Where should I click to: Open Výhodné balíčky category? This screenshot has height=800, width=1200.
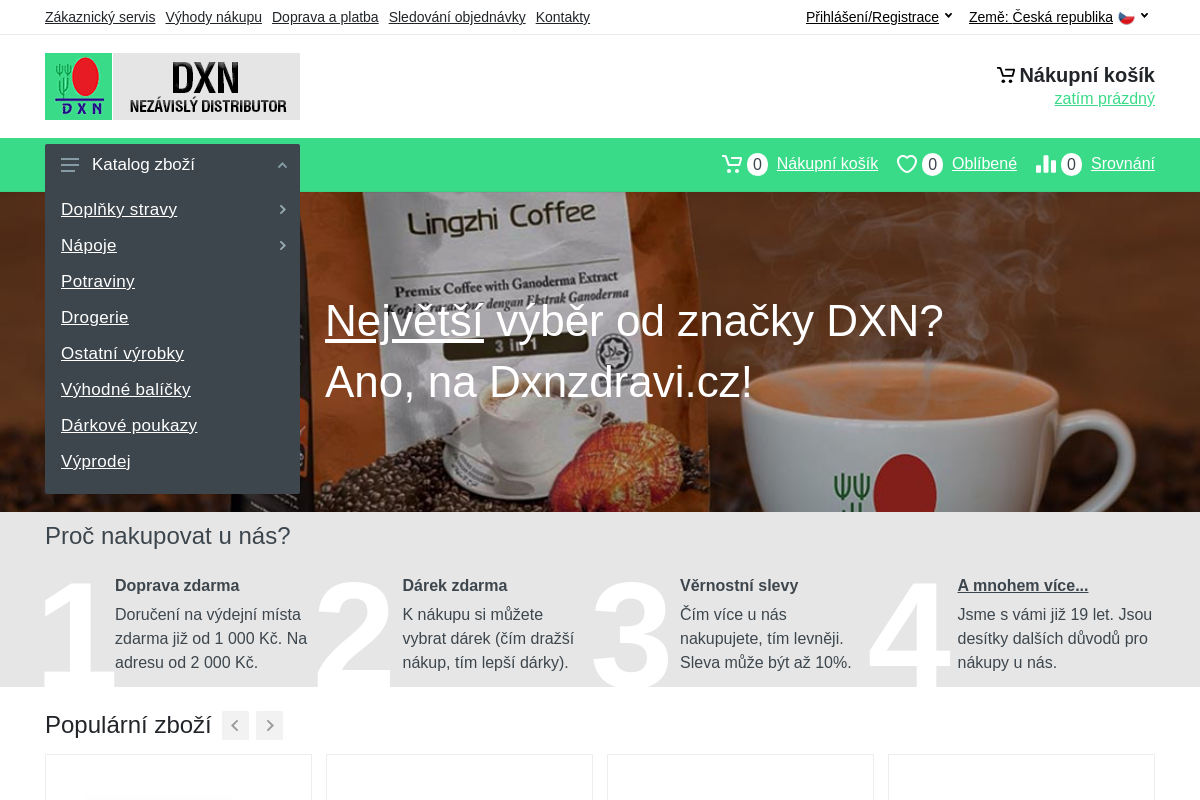pos(126,389)
